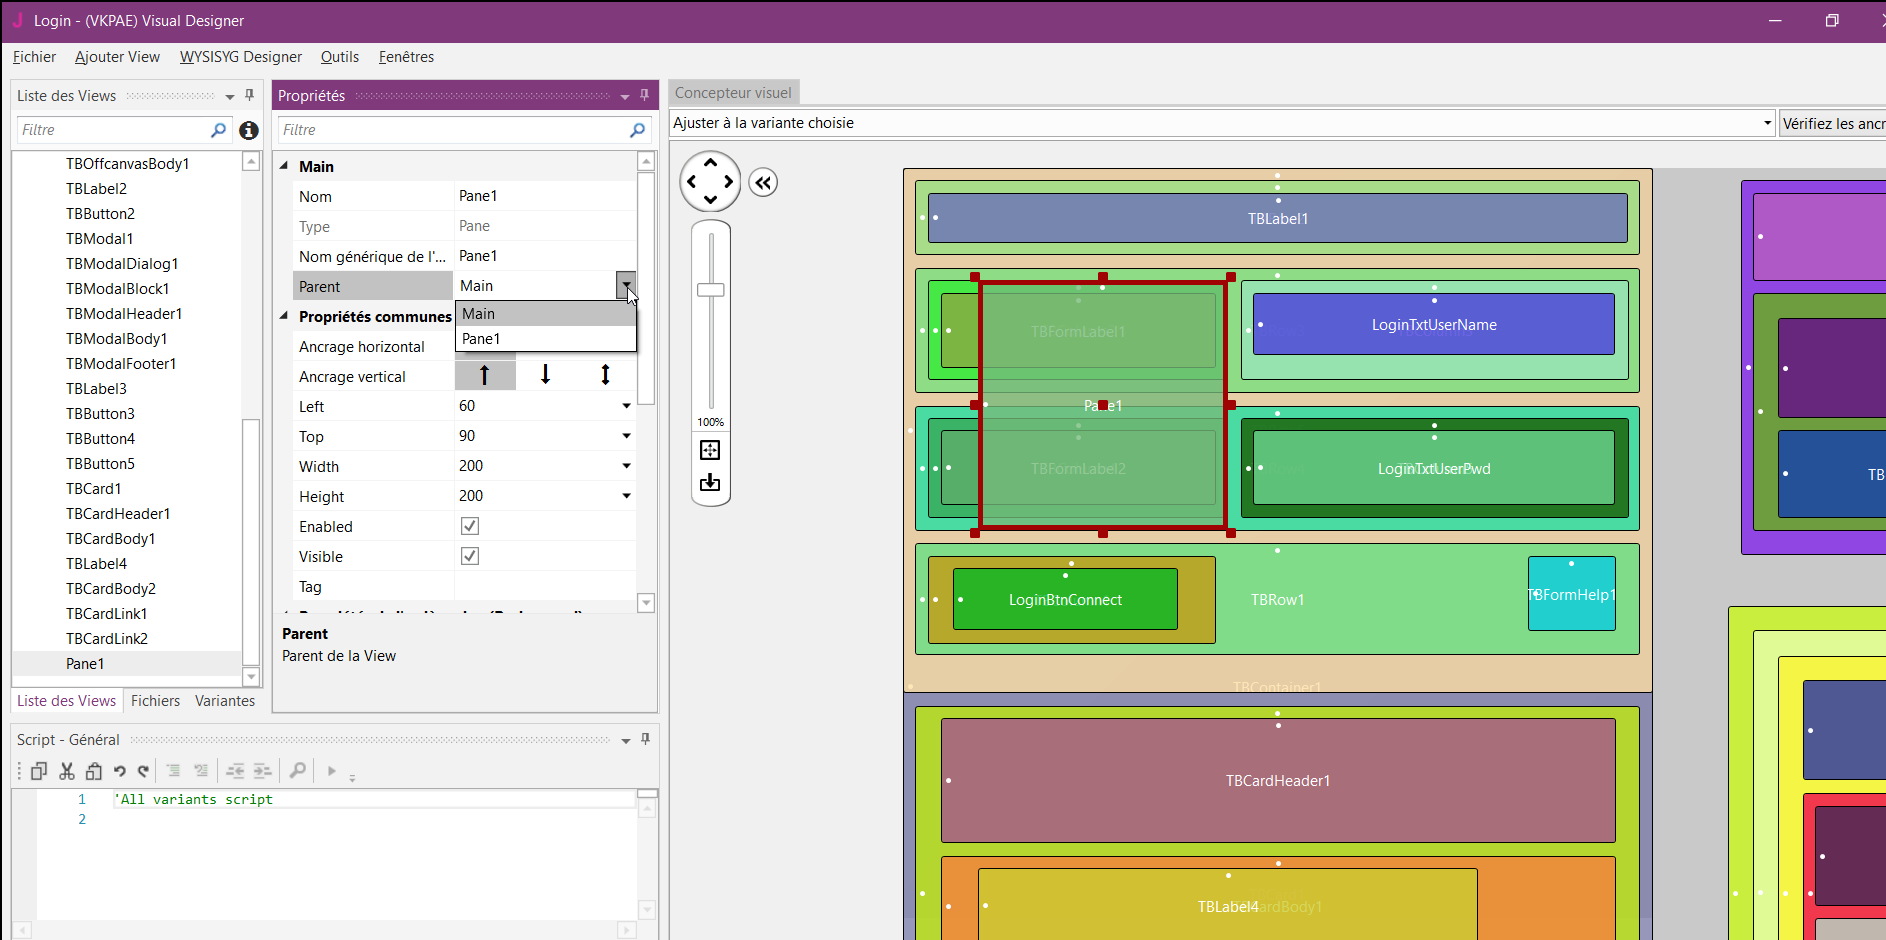Select the Concepteur visuel tab
Viewport: 1886px width, 940px height.
[x=733, y=93]
